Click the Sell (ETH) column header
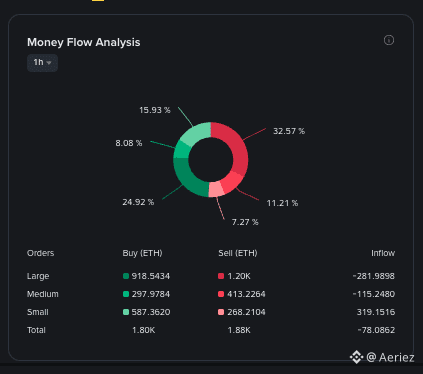The width and height of the screenshot is (423, 374). (238, 253)
